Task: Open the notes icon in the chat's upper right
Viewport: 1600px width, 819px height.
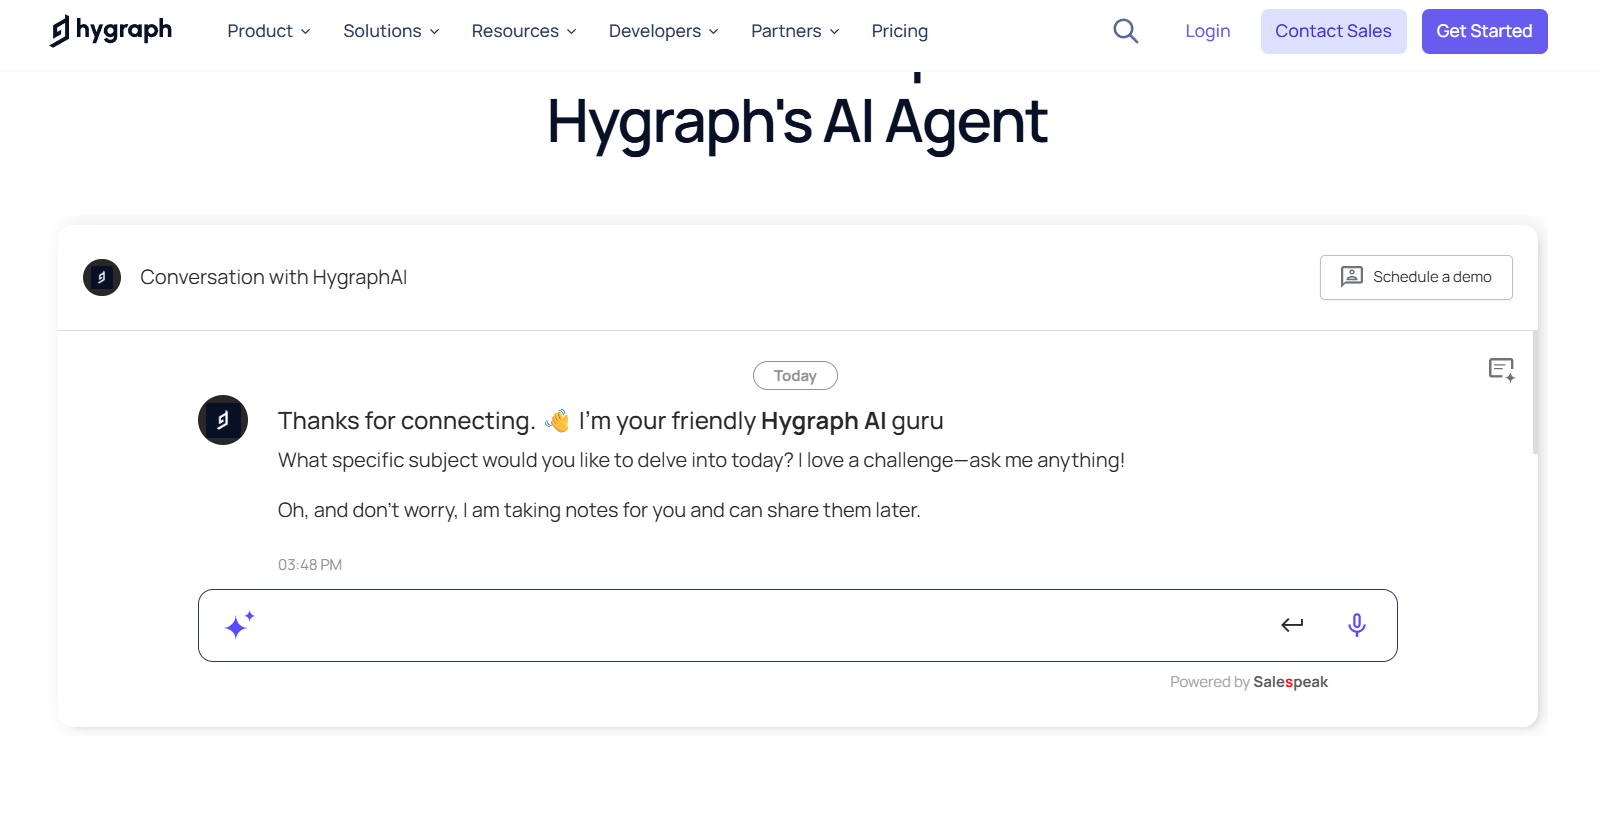Action: pyautogui.click(x=1502, y=370)
